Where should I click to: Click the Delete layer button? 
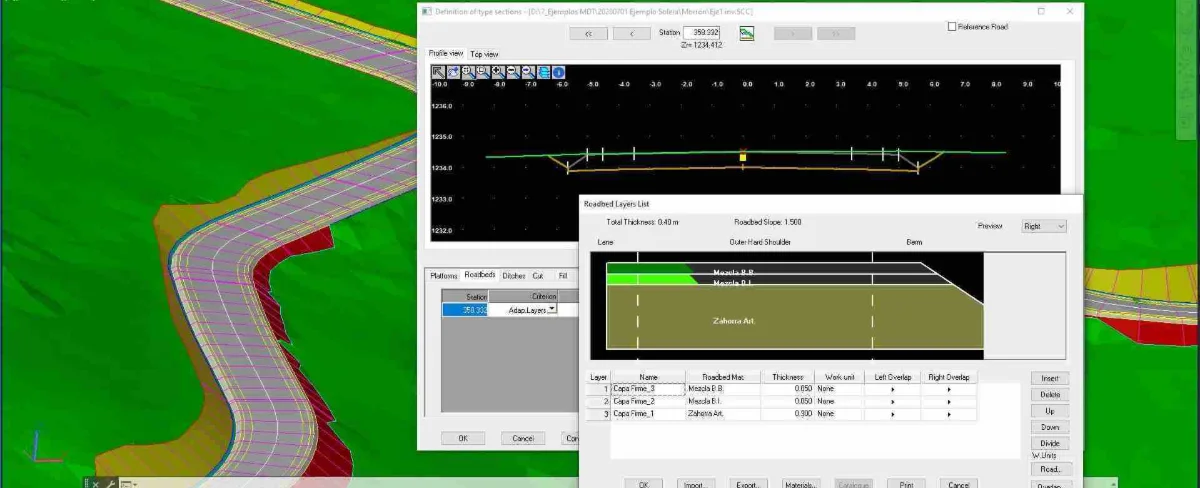click(1050, 395)
